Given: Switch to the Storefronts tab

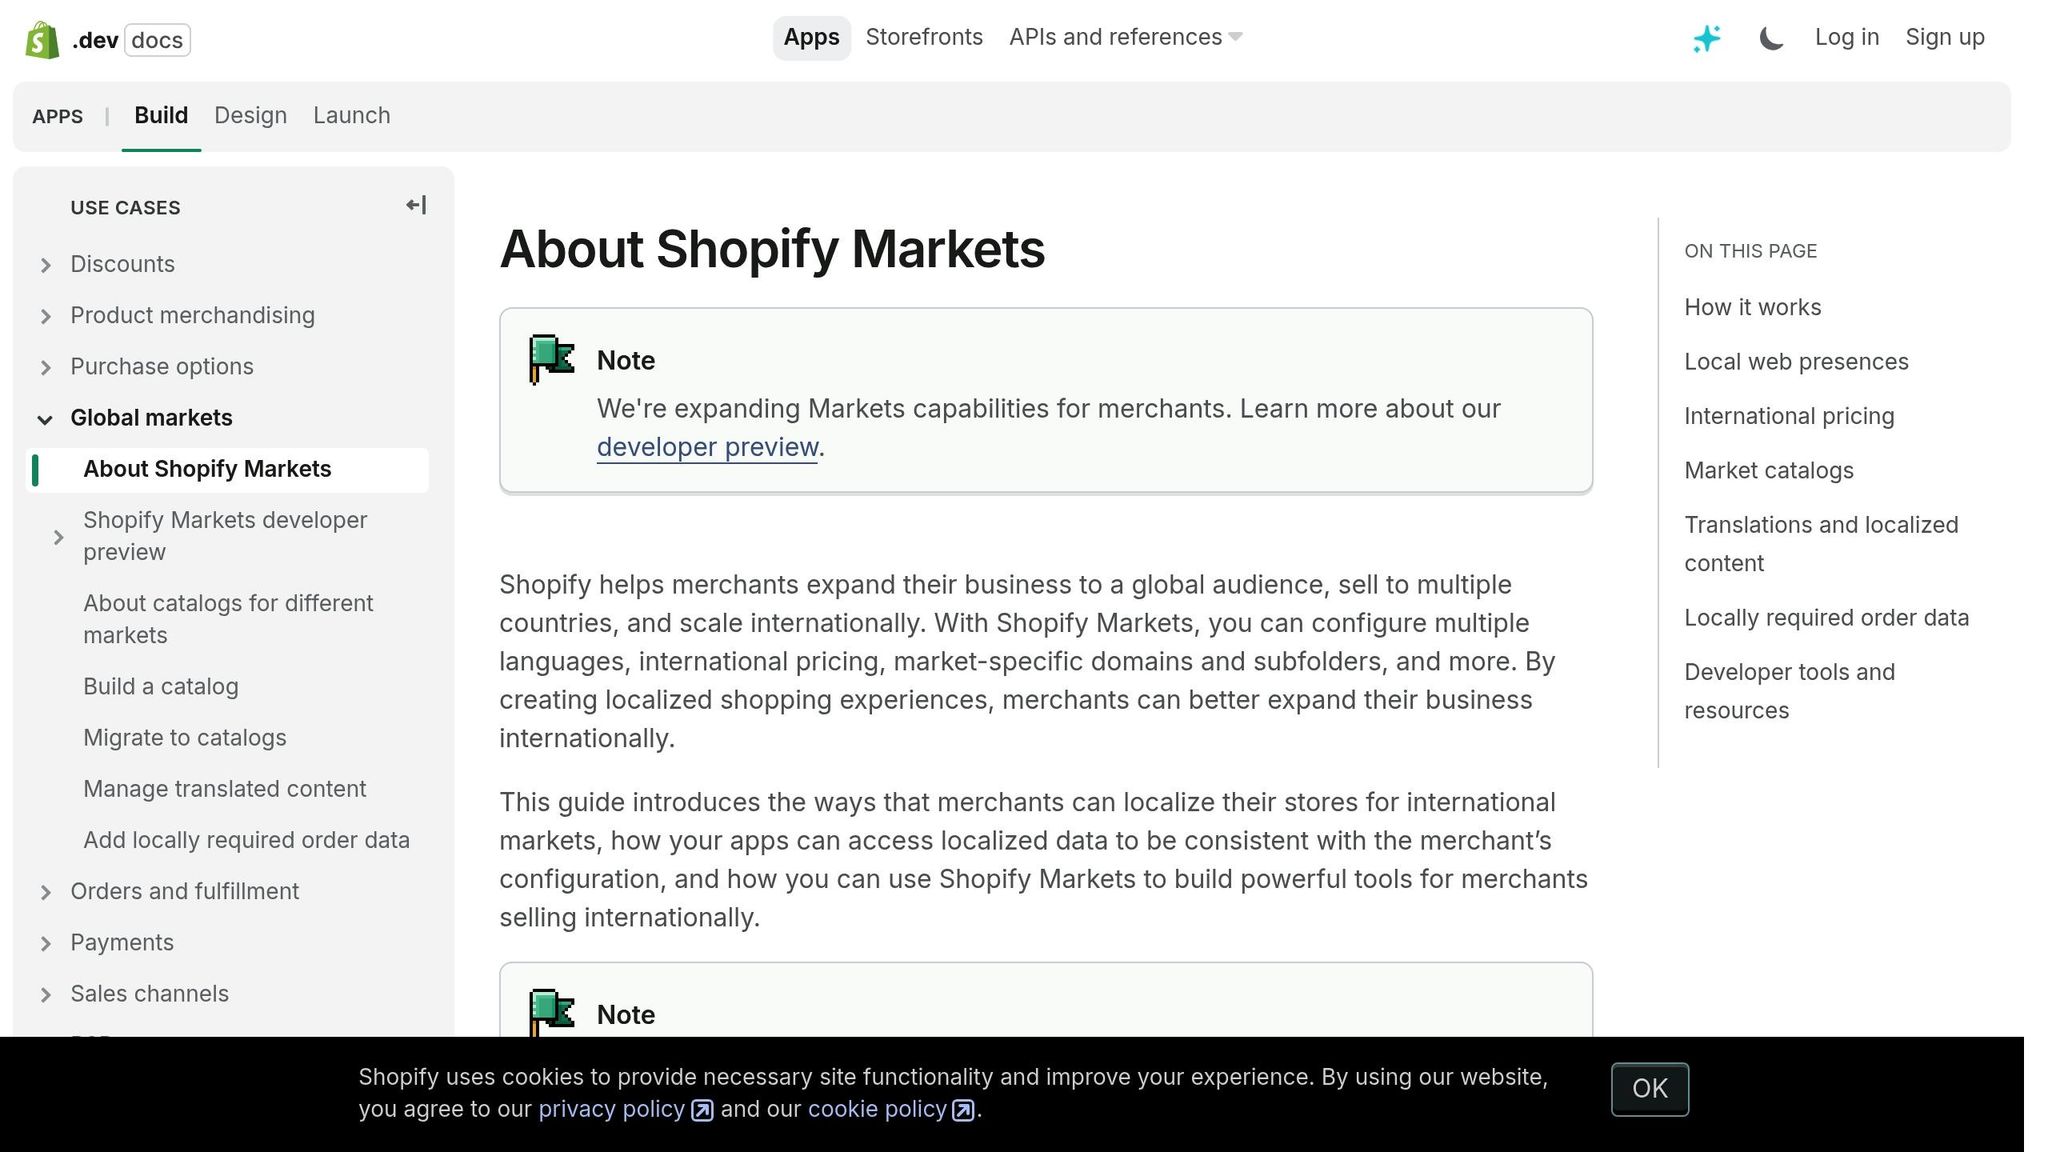Looking at the screenshot, I should (924, 37).
